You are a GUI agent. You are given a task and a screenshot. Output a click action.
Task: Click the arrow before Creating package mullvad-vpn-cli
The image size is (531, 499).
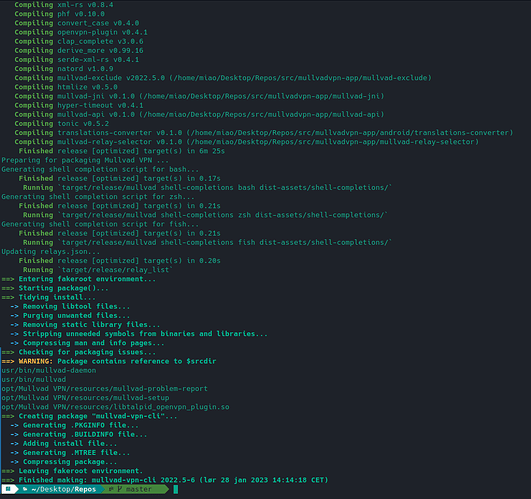point(8,416)
